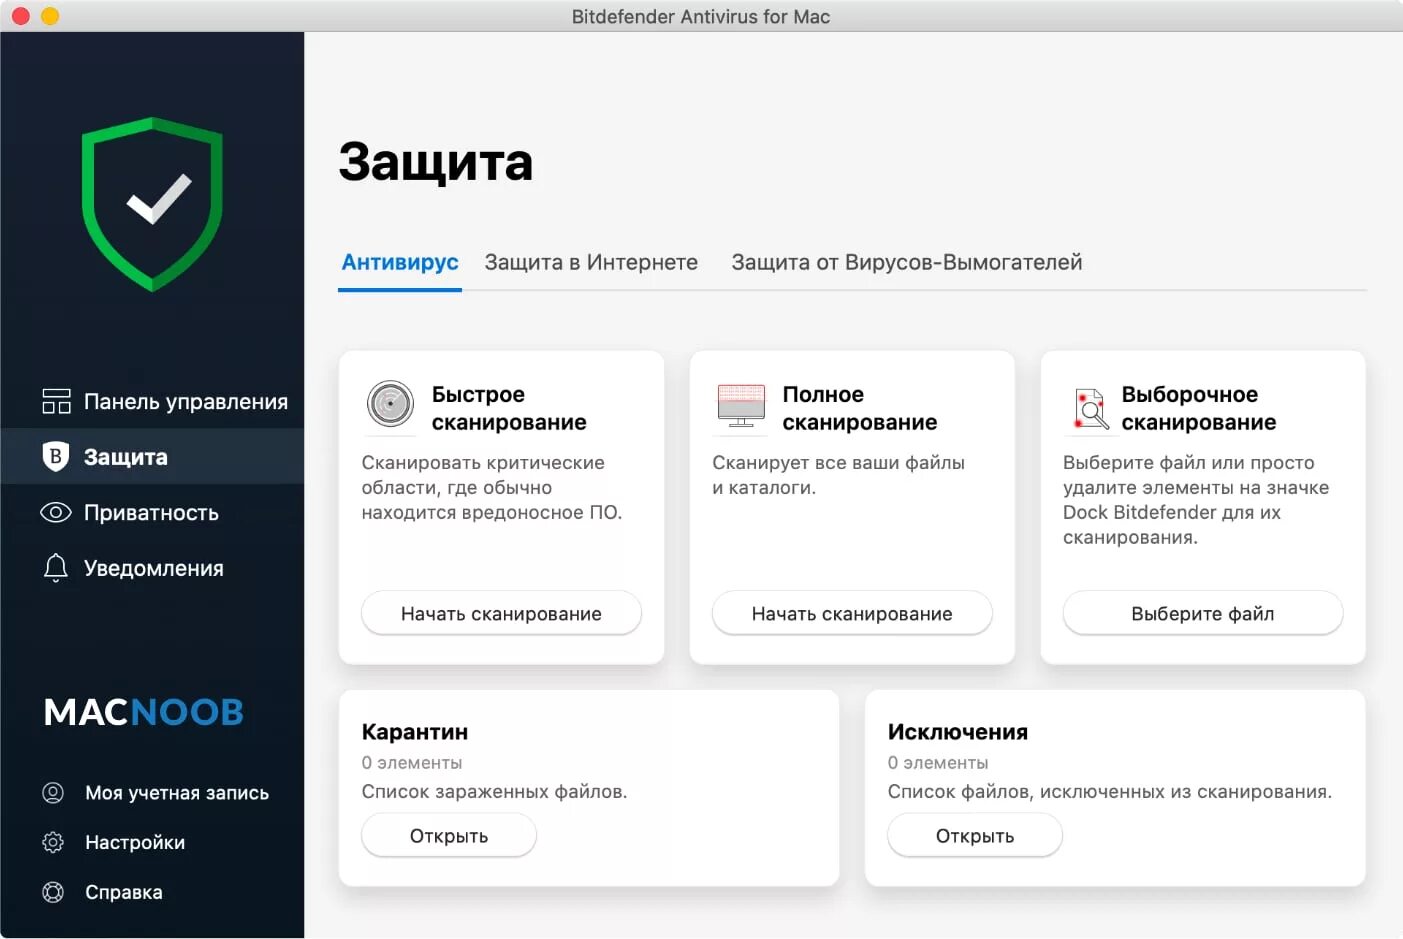Click the magnifier file icon for Выборочное сканирование

pos(1091,409)
